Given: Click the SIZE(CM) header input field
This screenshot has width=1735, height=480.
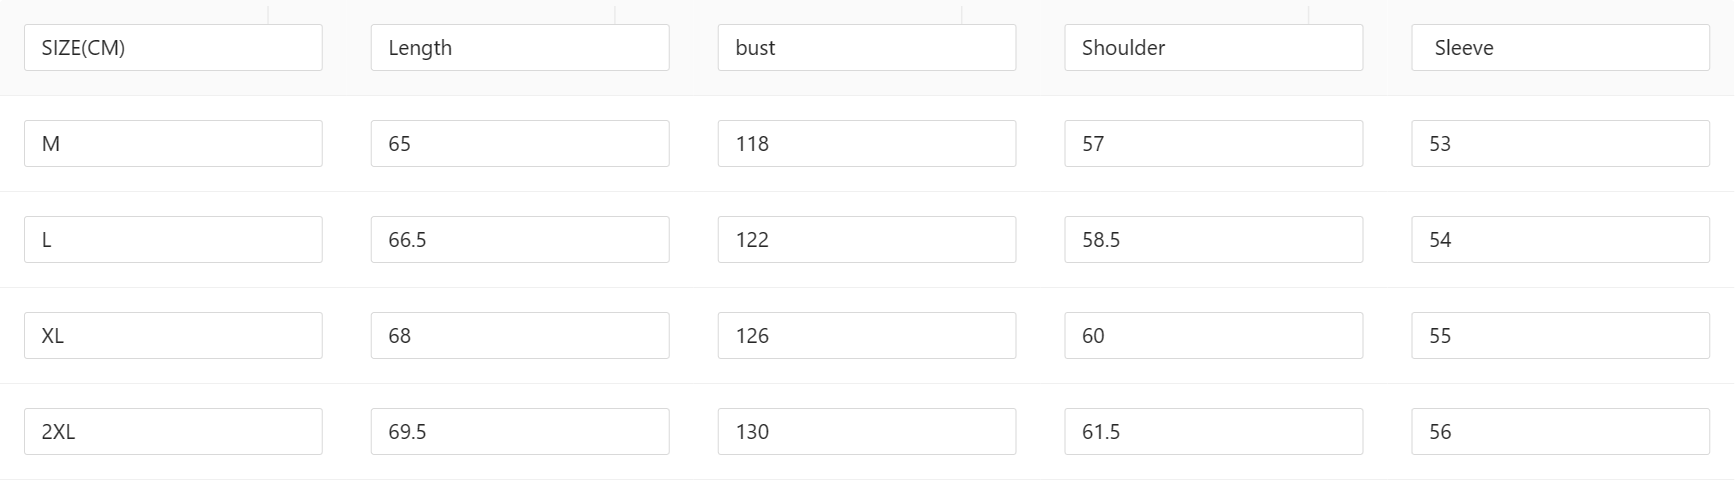Looking at the screenshot, I should click(x=173, y=48).
